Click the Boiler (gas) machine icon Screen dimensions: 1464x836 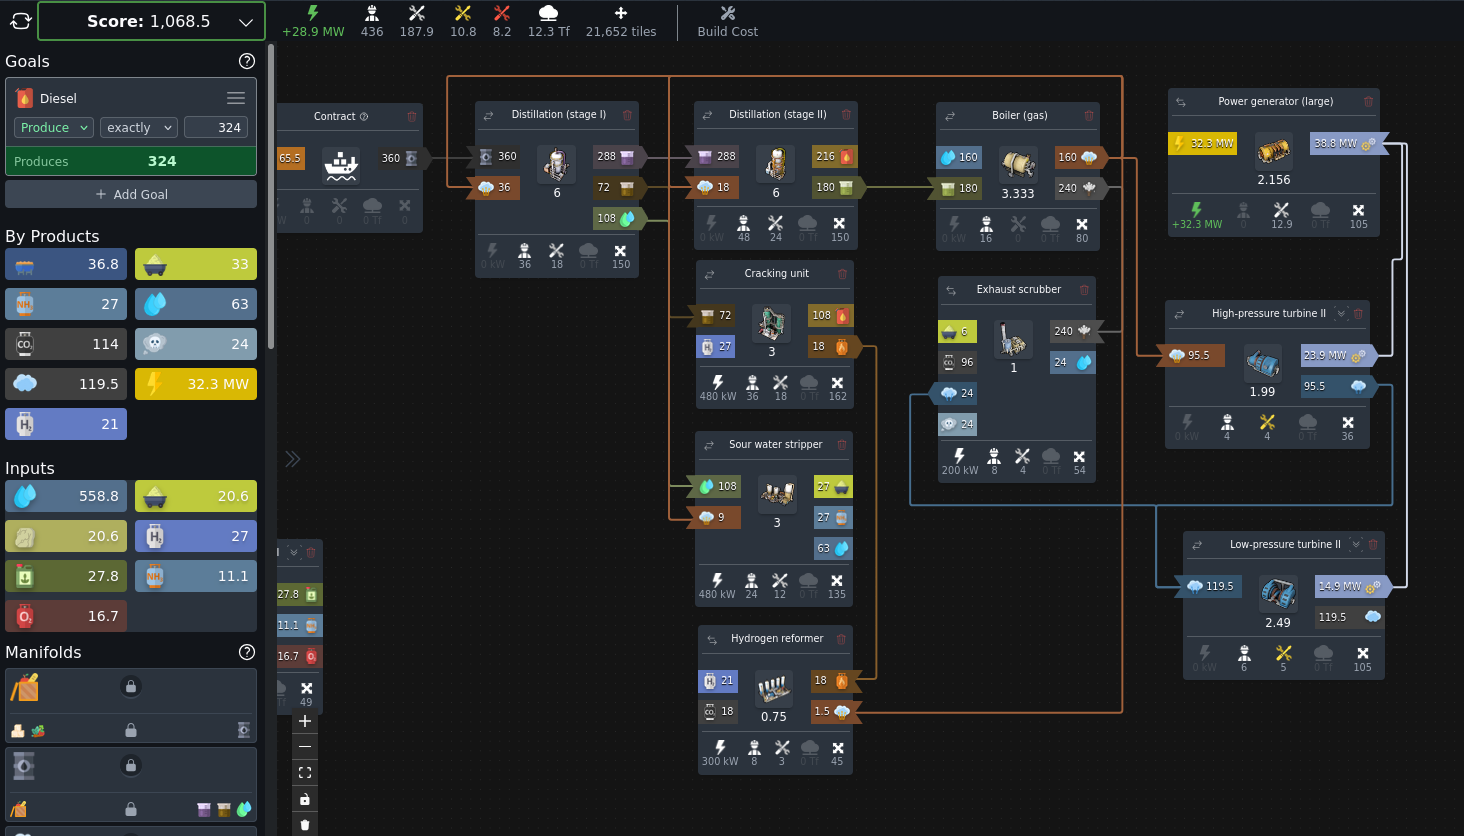pyautogui.click(x=1018, y=165)
